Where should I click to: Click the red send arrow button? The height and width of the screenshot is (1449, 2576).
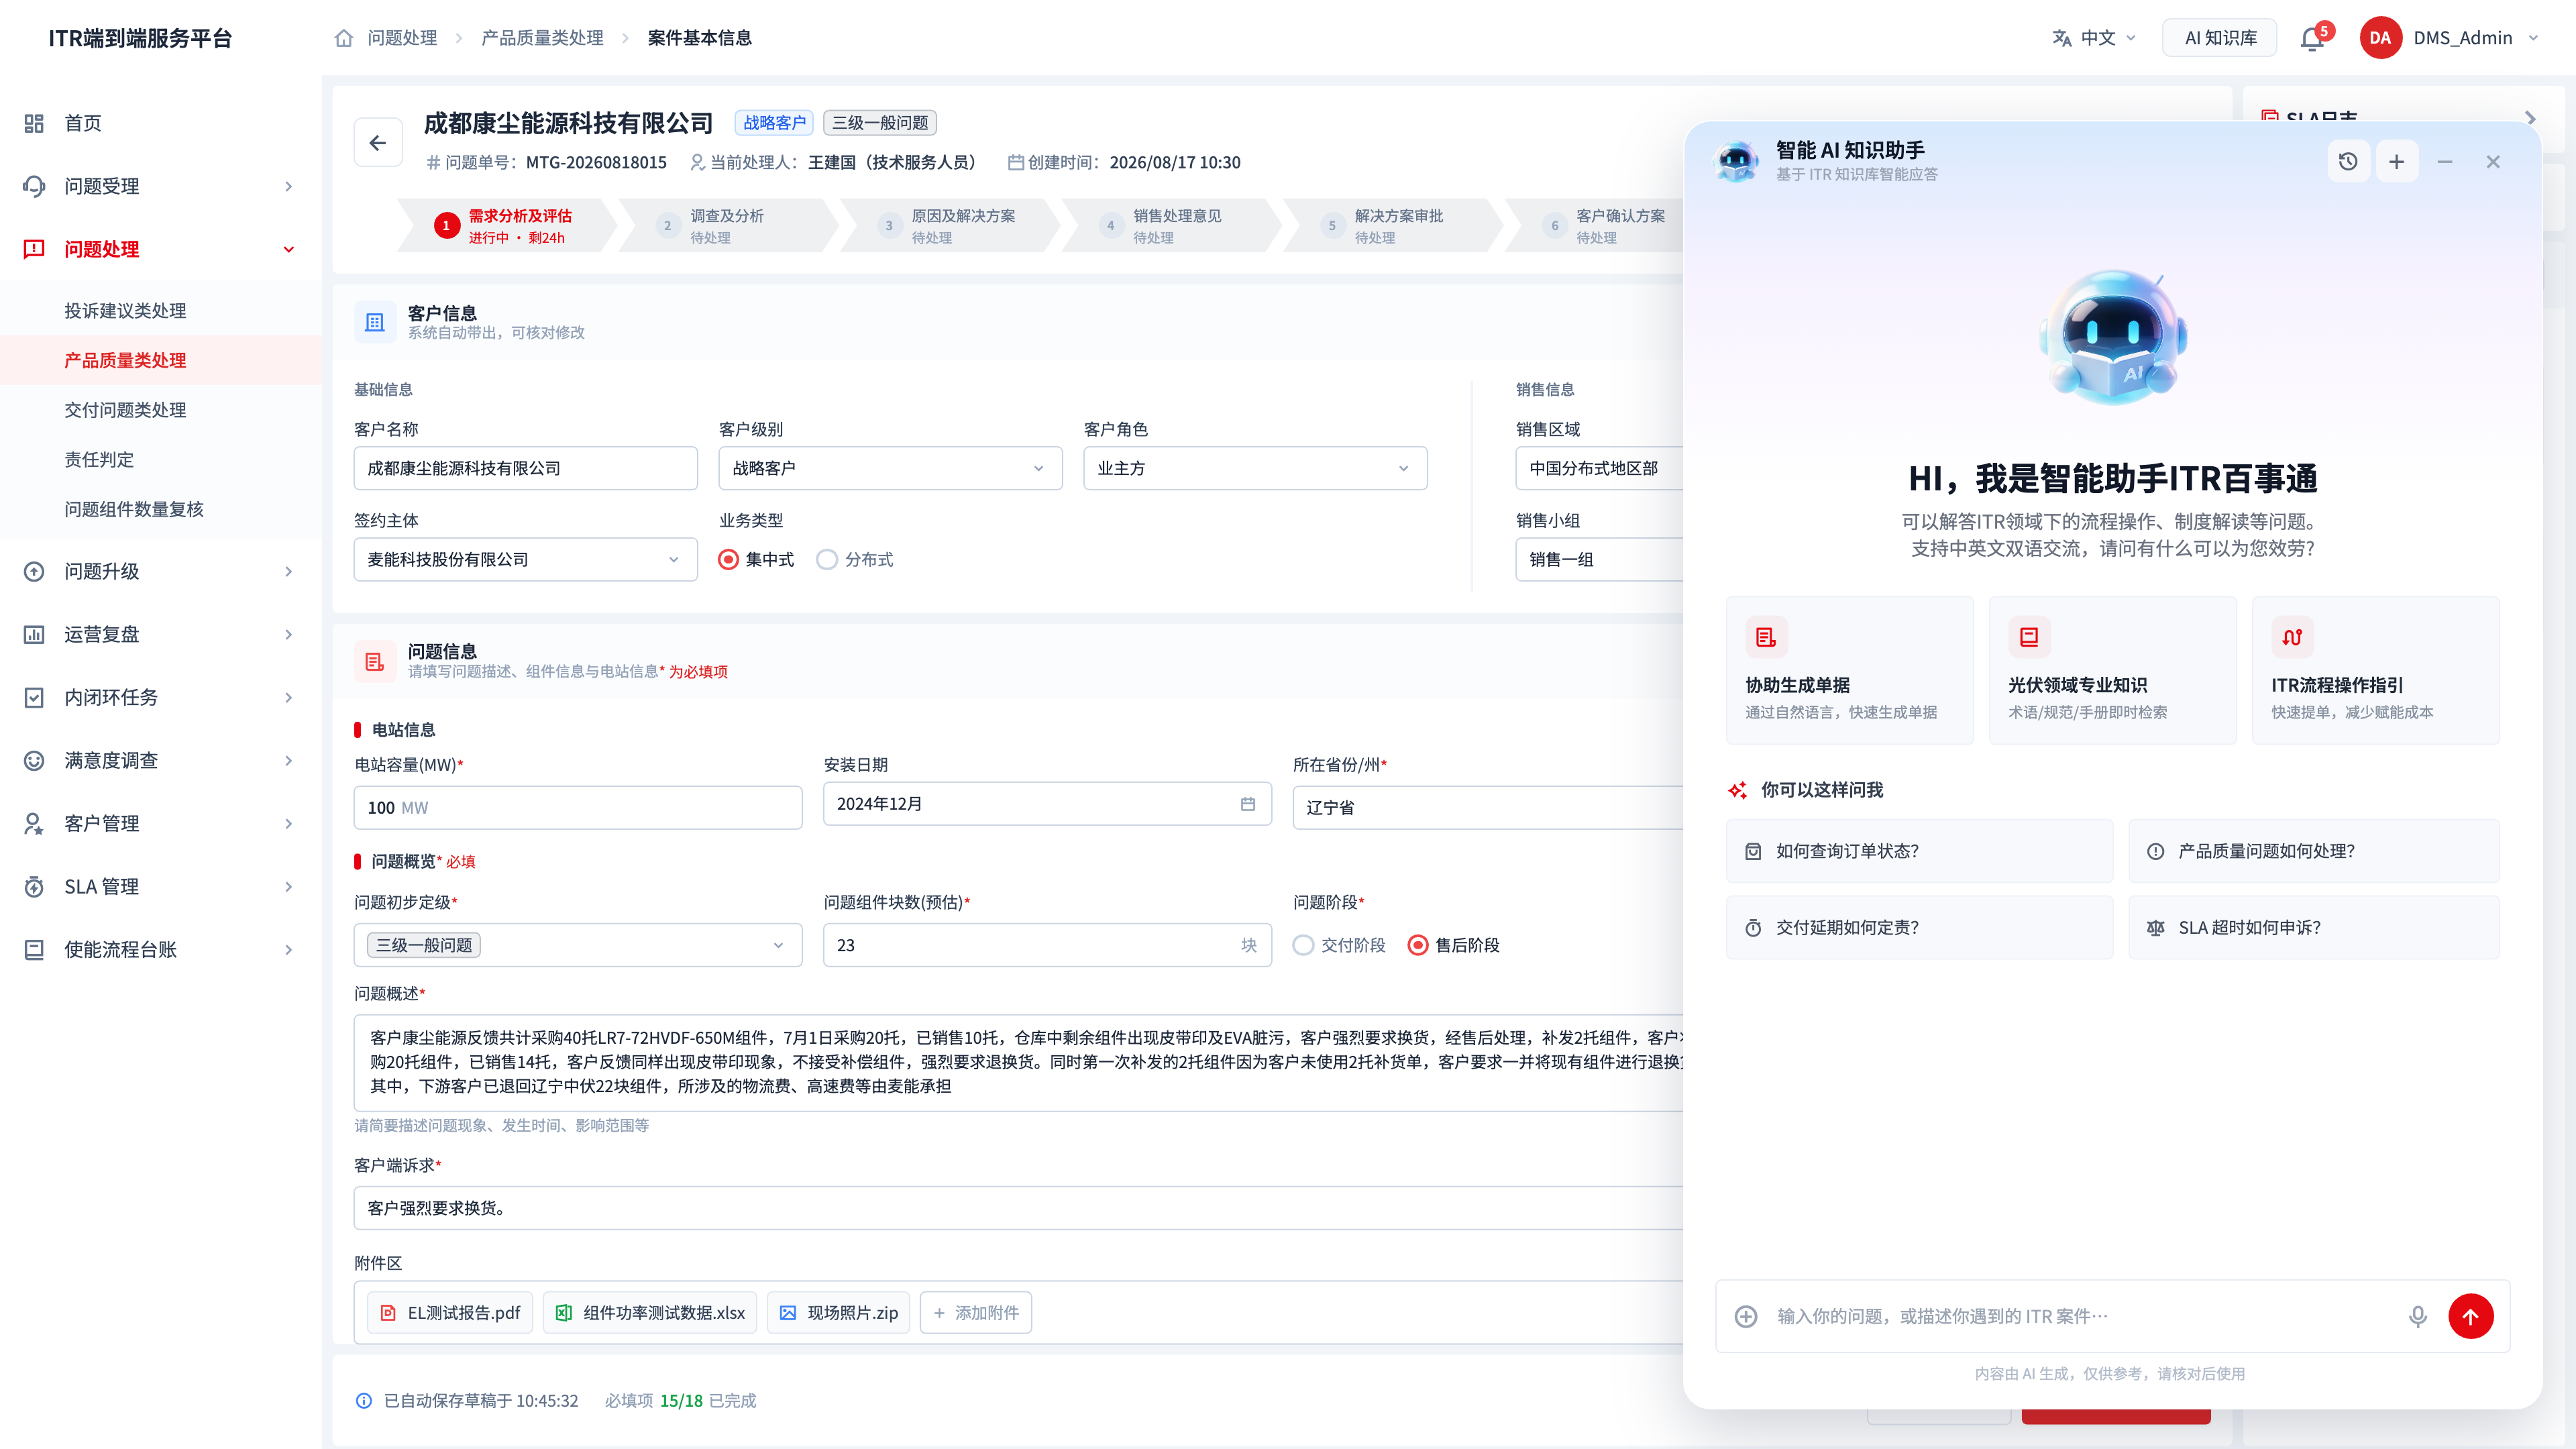click(2470, 1316)
